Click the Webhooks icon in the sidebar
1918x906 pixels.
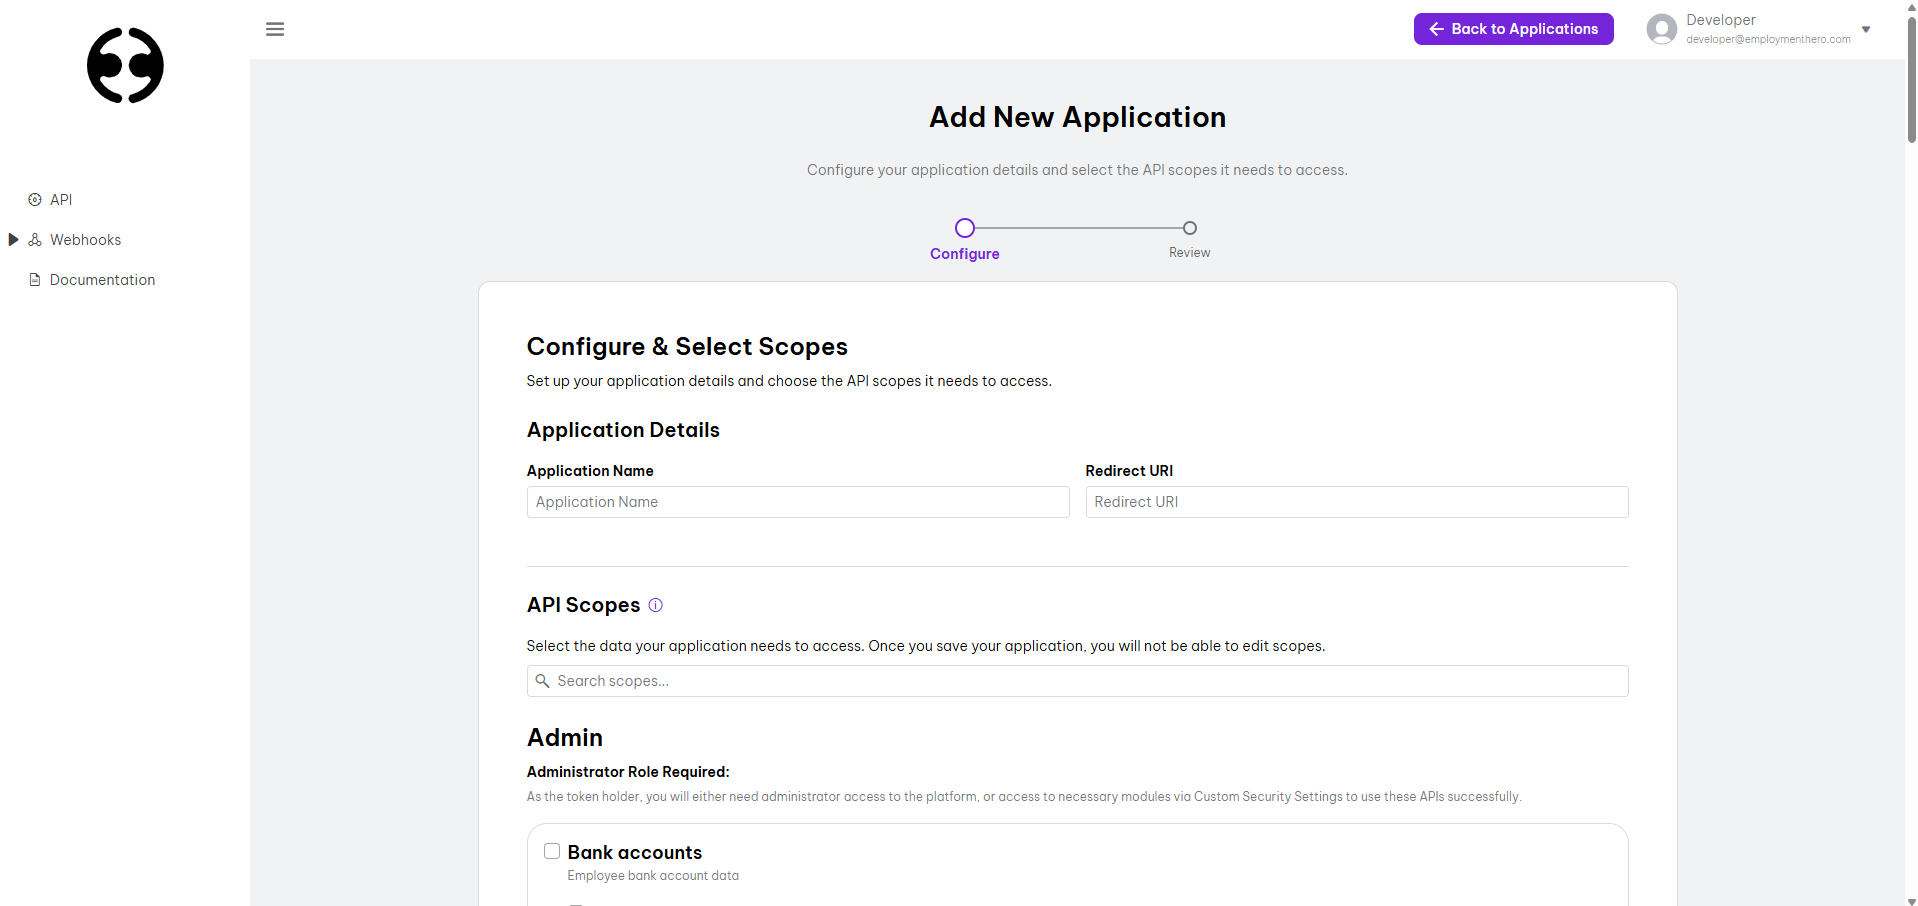coord(35,239)
